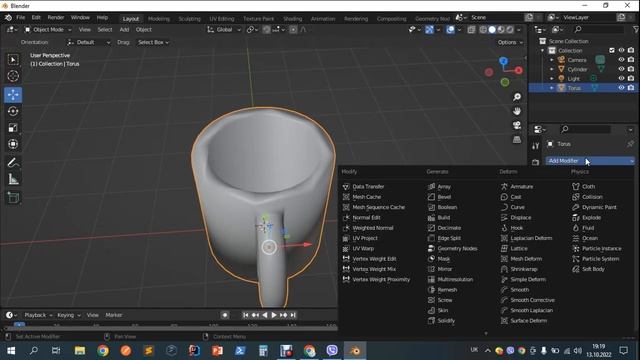Toggle camera view icon
This screenshot has height=360, width=640.
(x=517, y=125)
